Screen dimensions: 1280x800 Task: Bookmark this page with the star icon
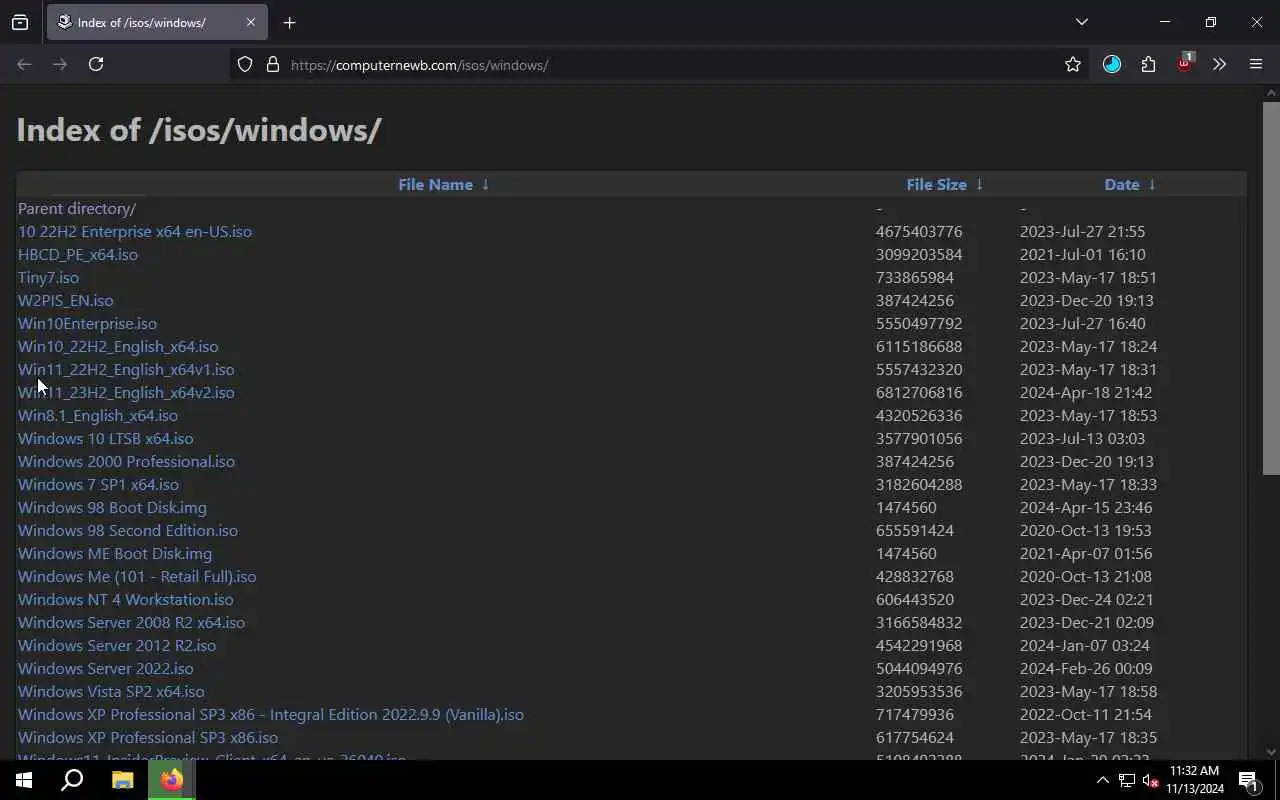[x=1073, y=64]
